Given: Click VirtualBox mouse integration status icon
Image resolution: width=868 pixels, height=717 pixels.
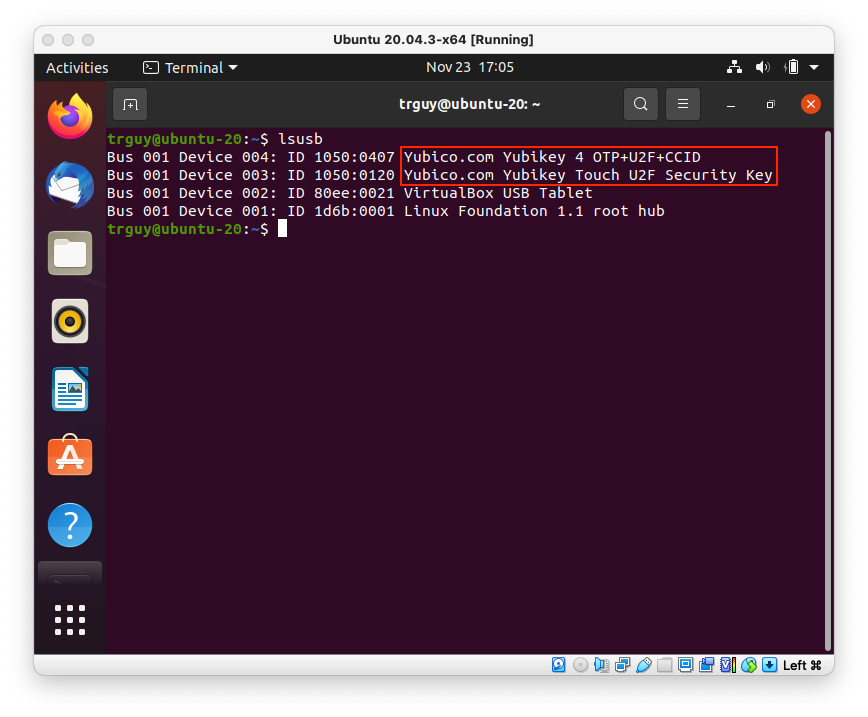Looking at the screenshot, I should [748, 665].
